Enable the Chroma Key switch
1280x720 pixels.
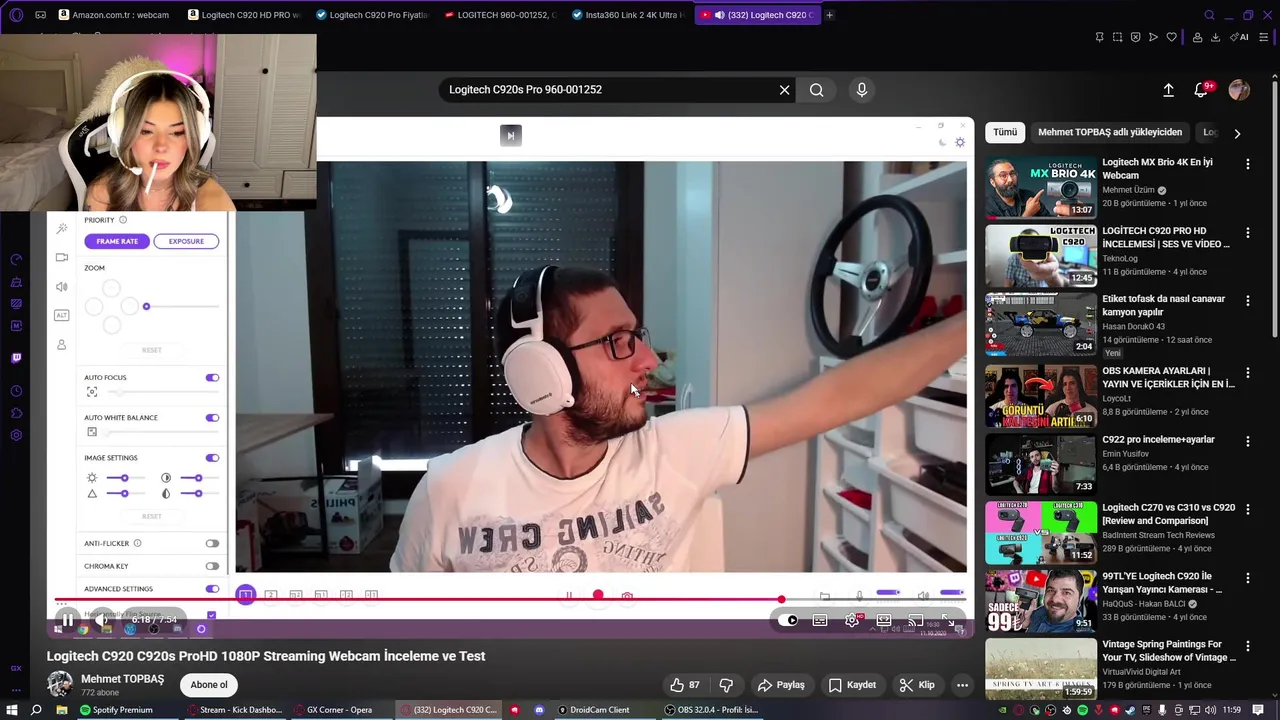[x=212, y=566]
